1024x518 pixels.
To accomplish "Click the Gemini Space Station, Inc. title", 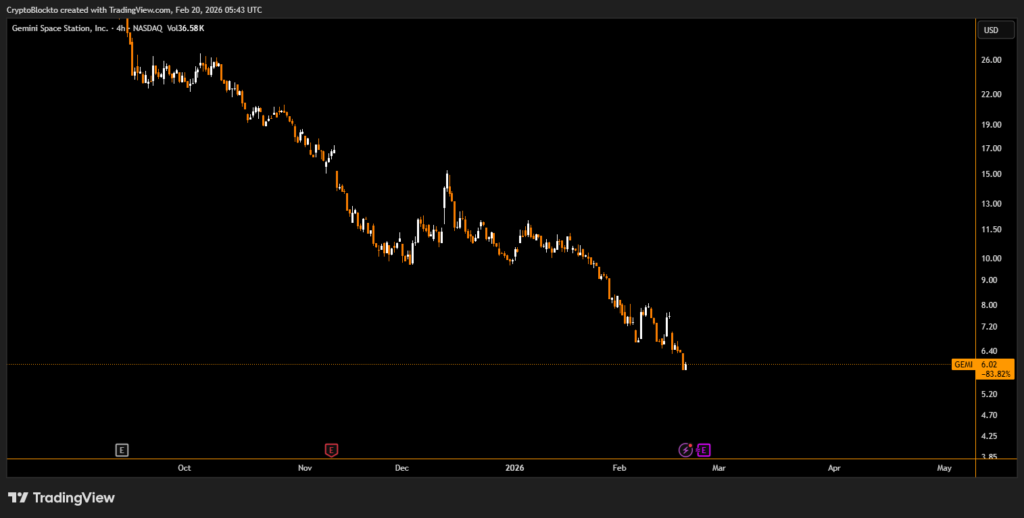I will pos(58,29).
